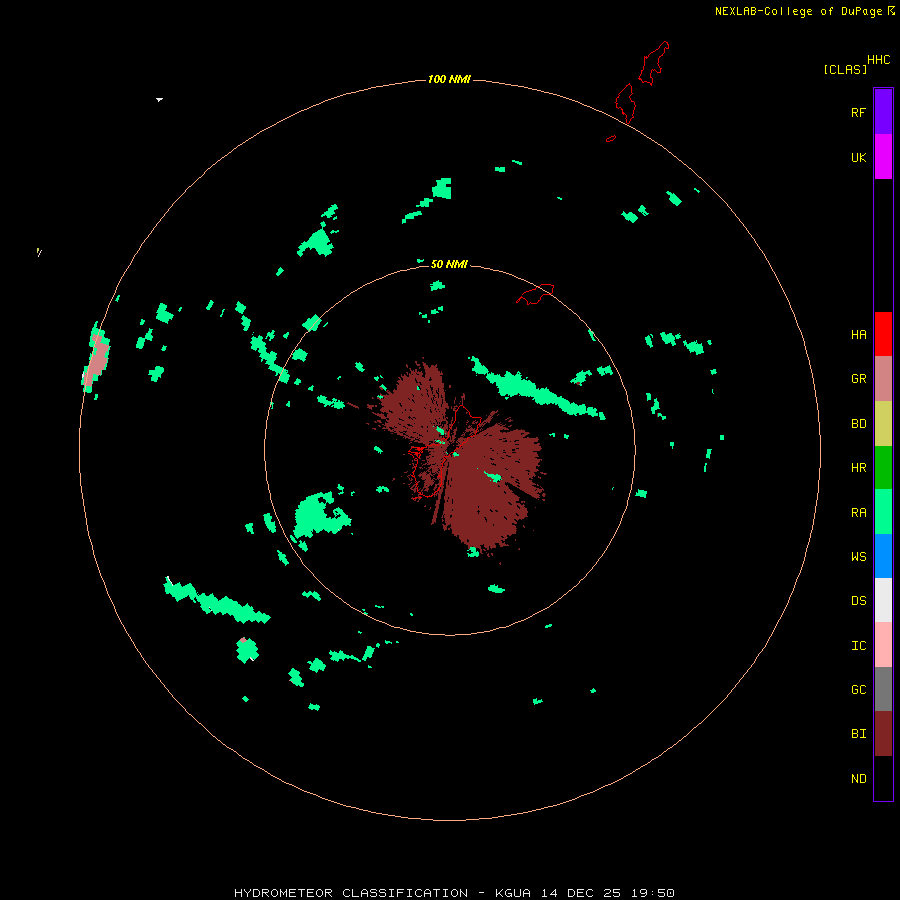Click the '19:50' timestamp
900x900 pixels.
[x=653, y=893]
